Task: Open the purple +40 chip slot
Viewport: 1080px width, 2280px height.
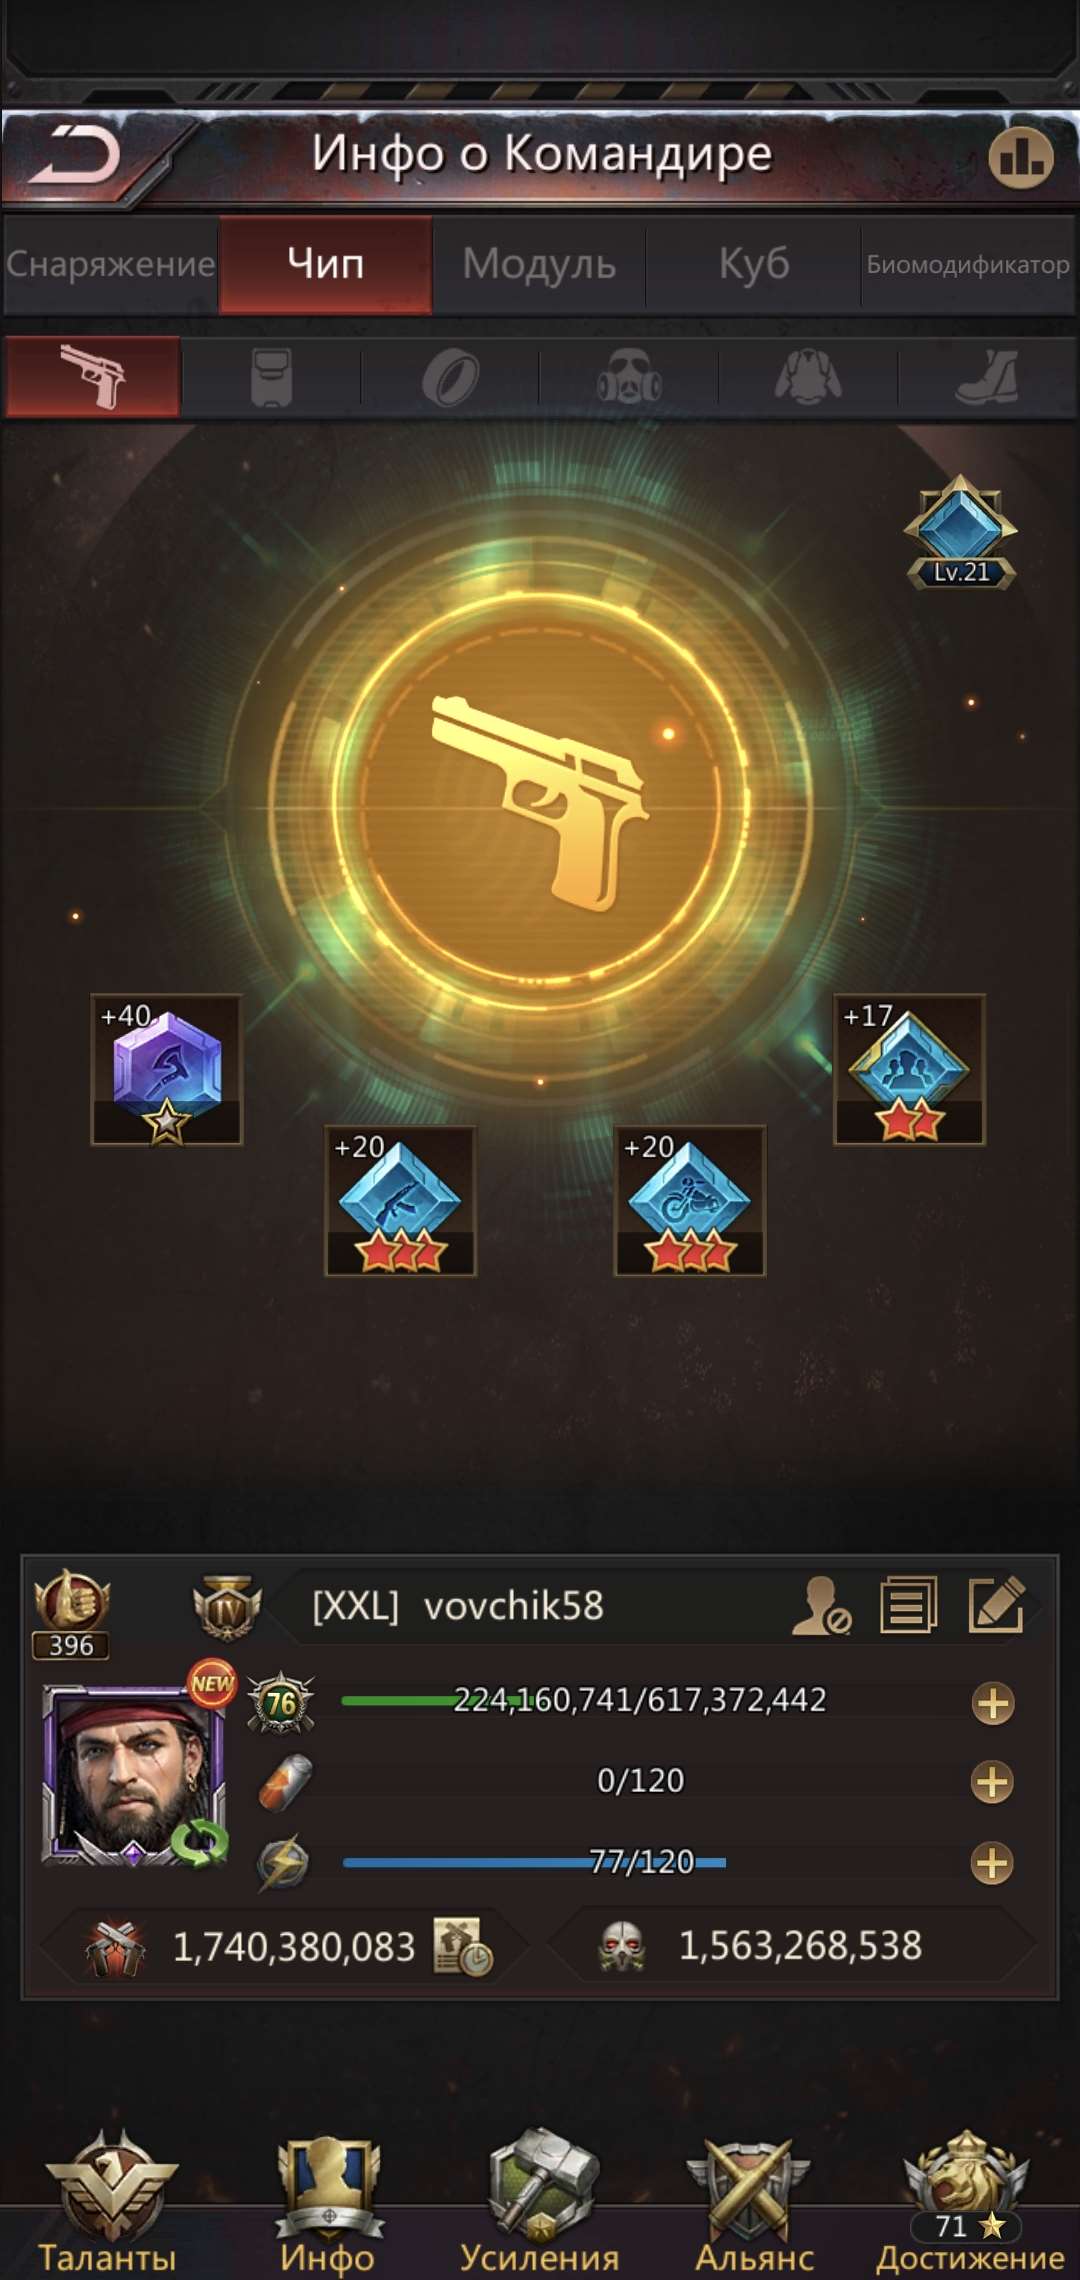Action: tap(166, 1069)
